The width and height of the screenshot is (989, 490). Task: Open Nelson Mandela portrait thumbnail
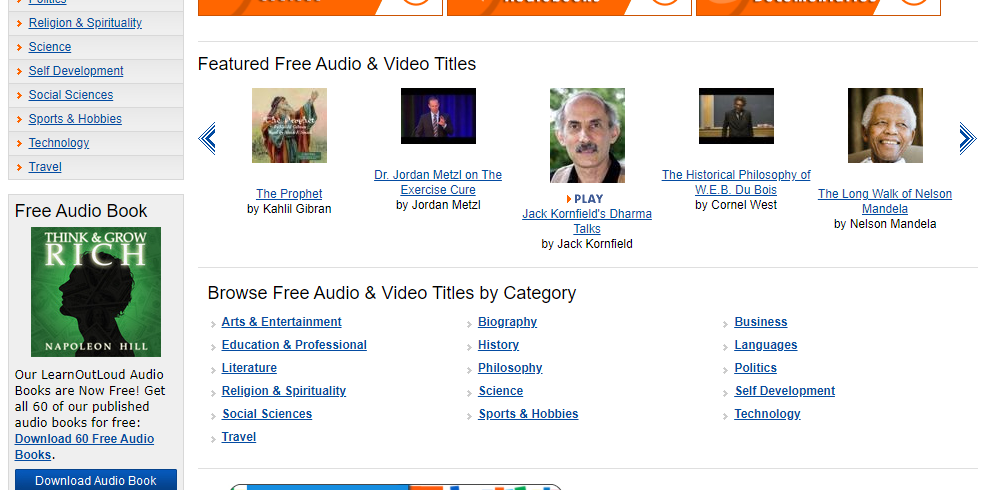point(885,125)
